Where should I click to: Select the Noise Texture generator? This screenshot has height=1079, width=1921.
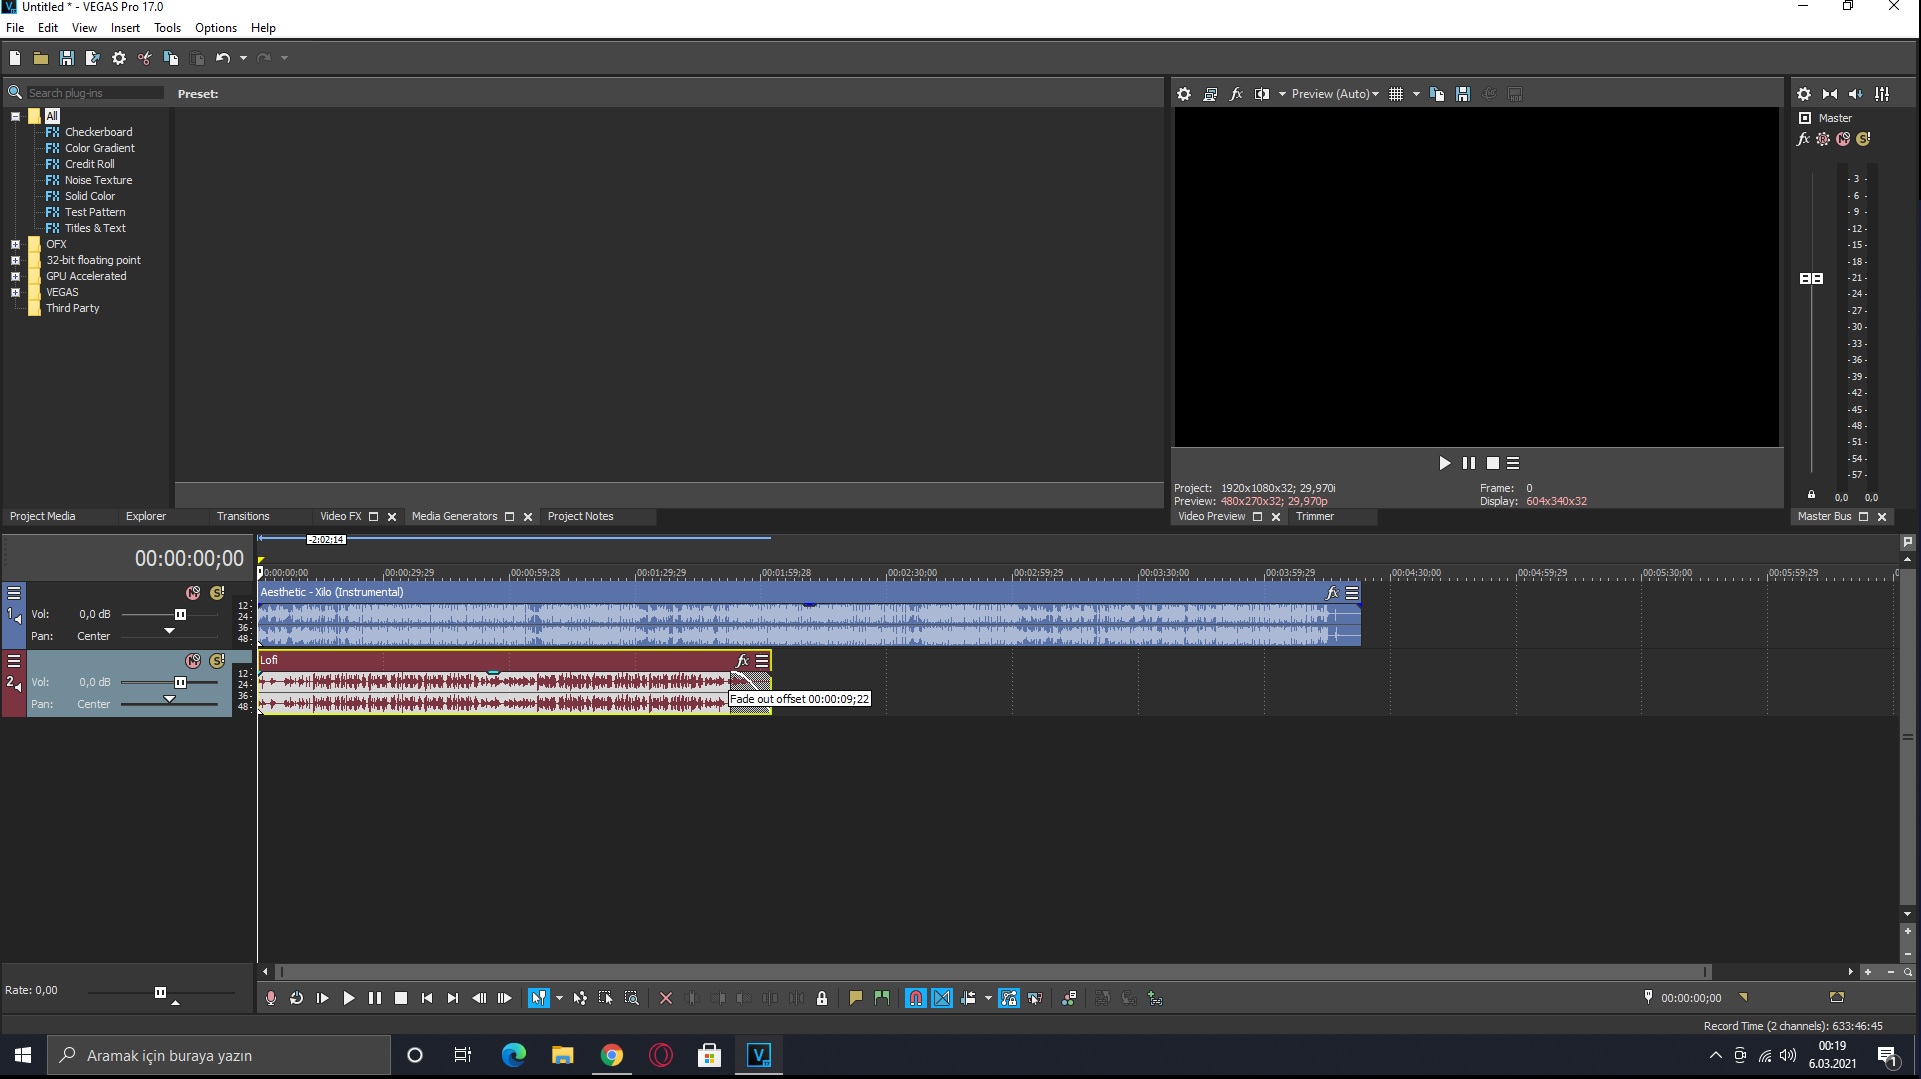(x=98, y=180)
